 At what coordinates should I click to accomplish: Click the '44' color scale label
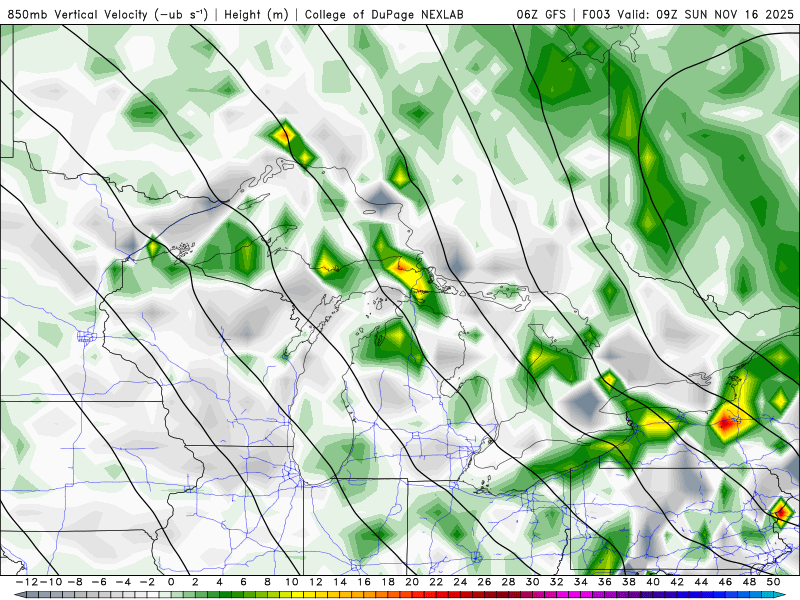[702, 582]
